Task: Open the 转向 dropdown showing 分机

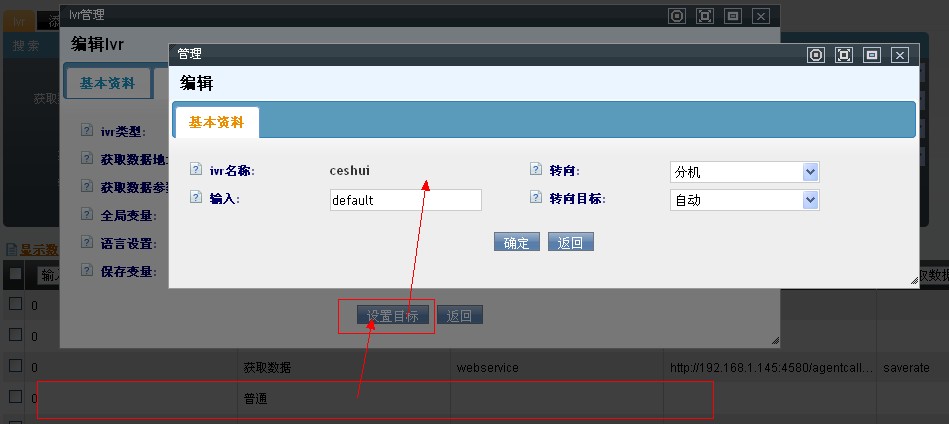Action: tap(744, 172)
